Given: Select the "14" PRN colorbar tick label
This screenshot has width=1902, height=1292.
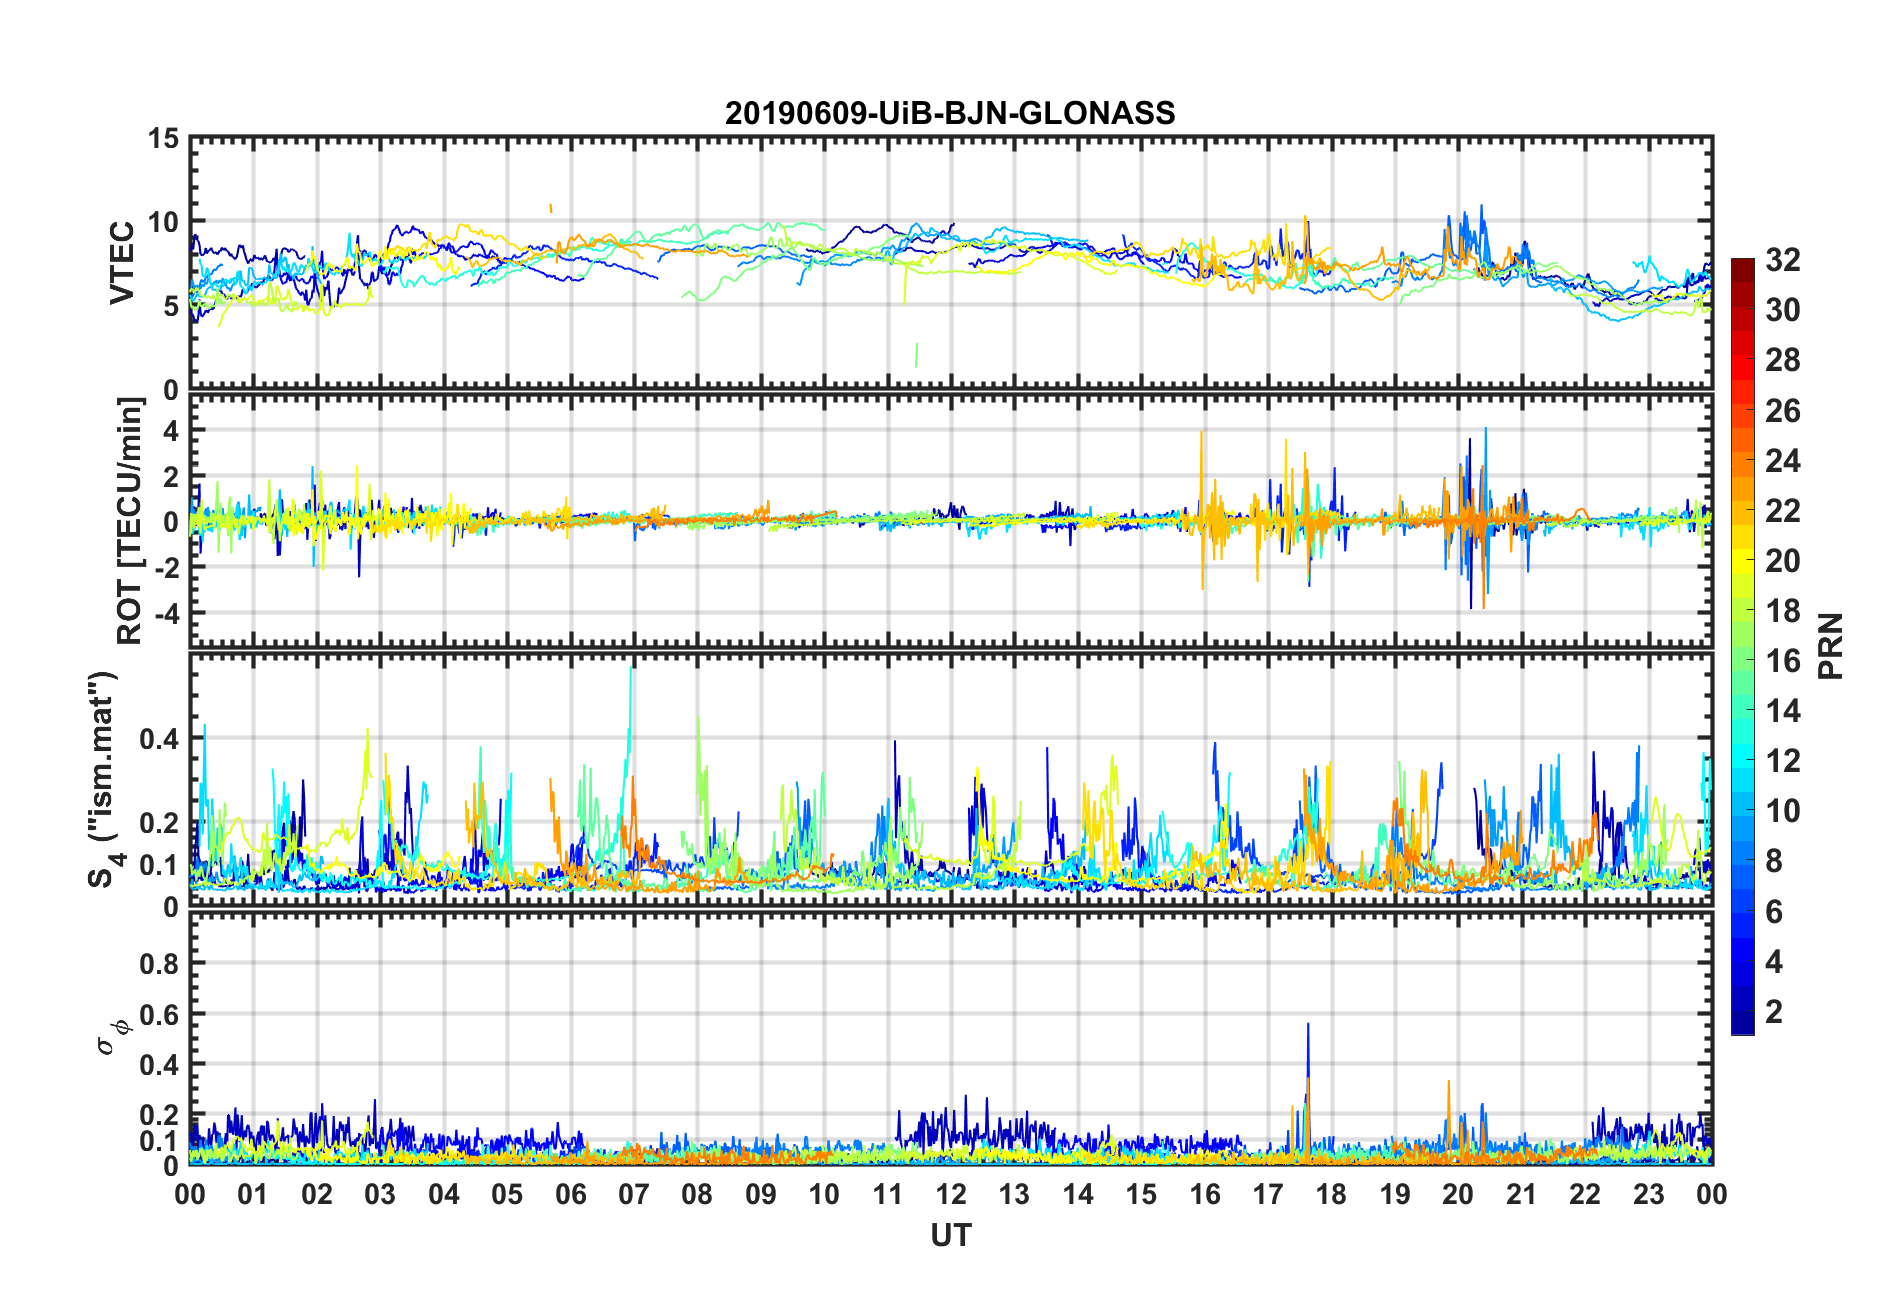Looking at the screenshot, I should click(1783, 711).
